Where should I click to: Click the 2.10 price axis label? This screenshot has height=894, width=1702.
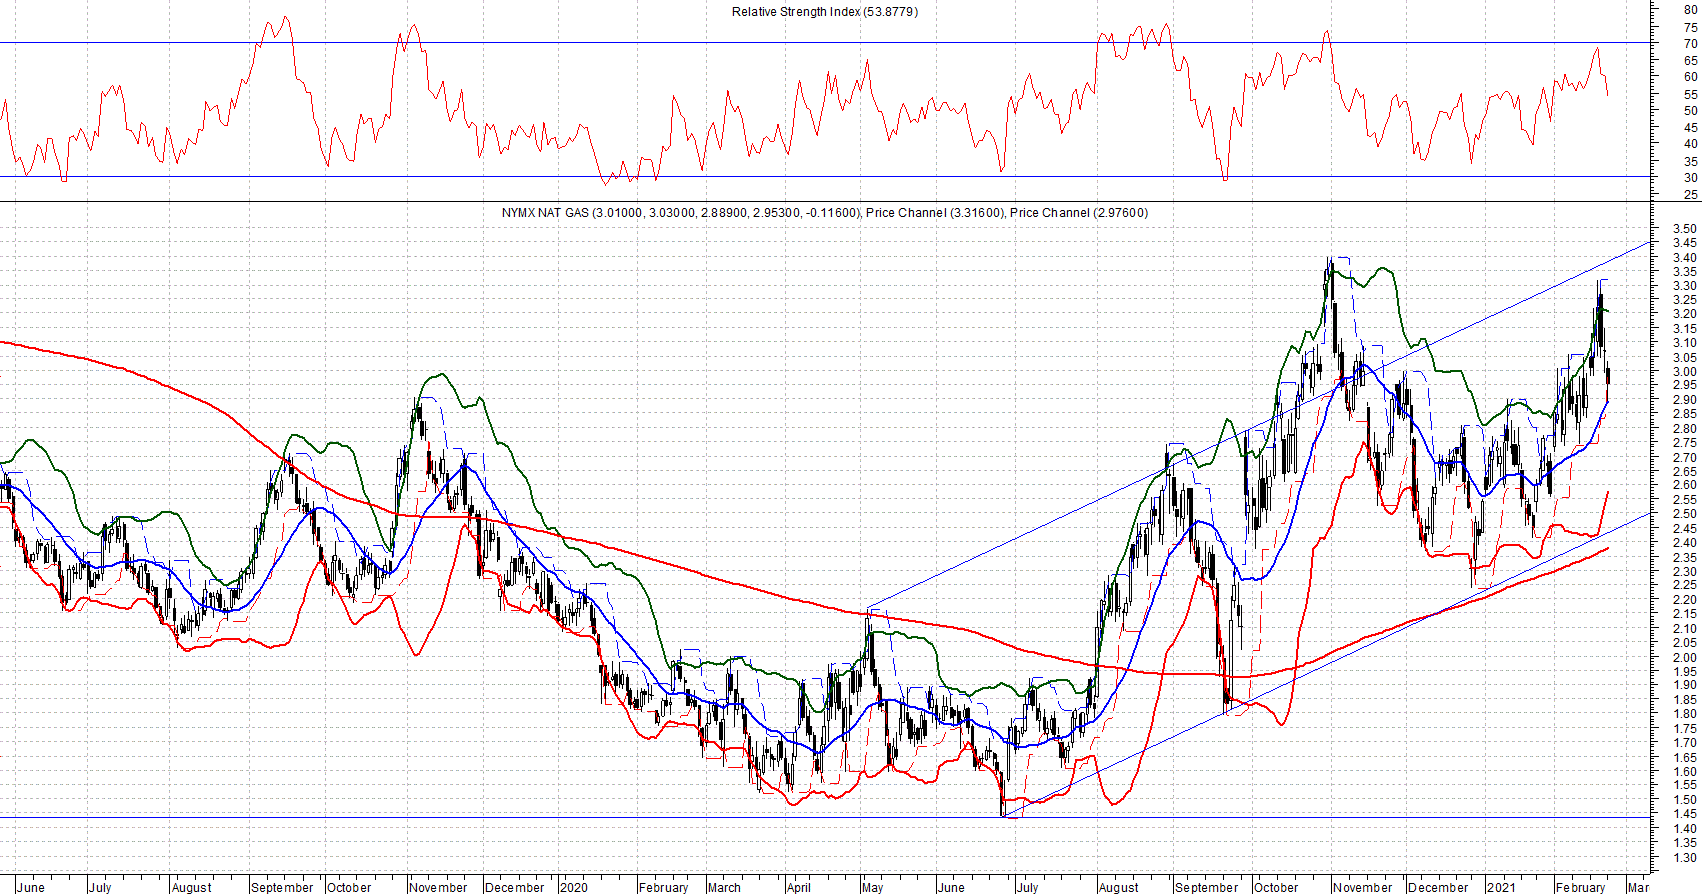click(1684, 629)
